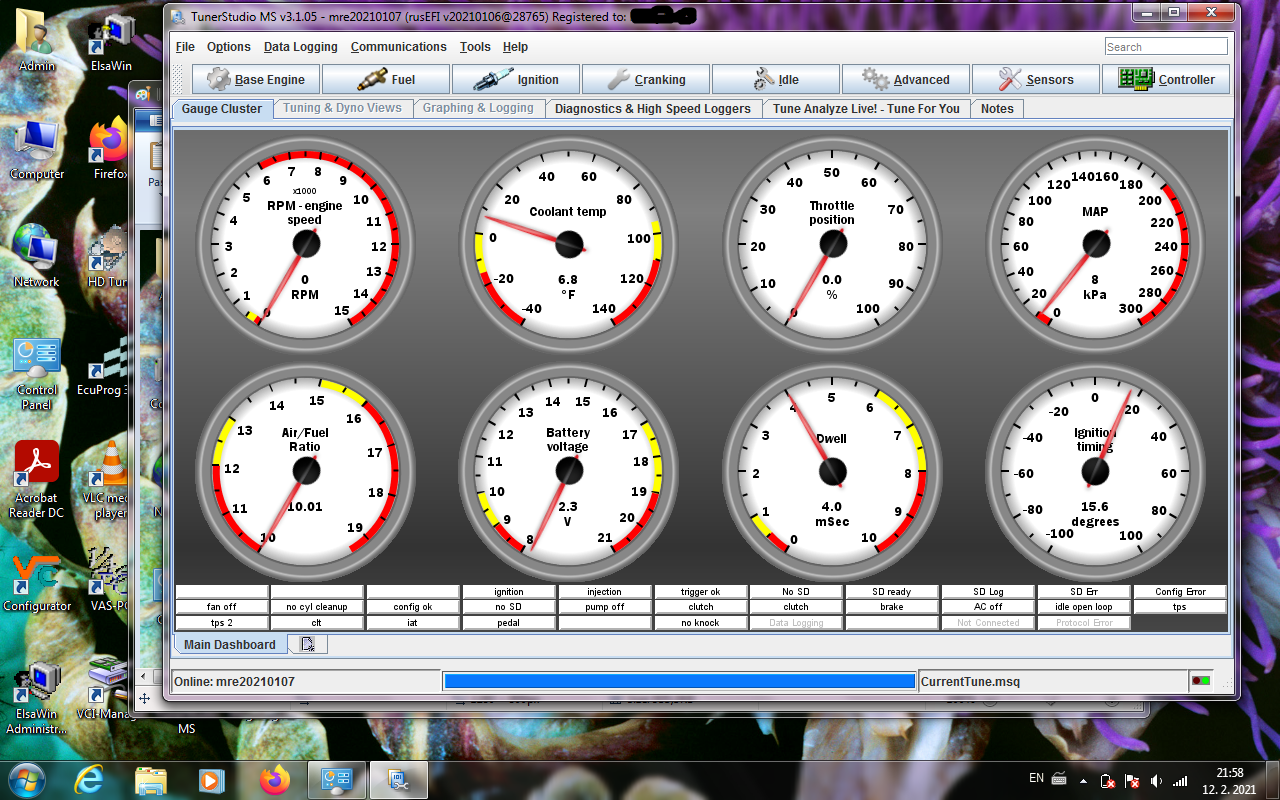Open the Help menu
Screen dimensions: 1280x800
click(515, 47)
